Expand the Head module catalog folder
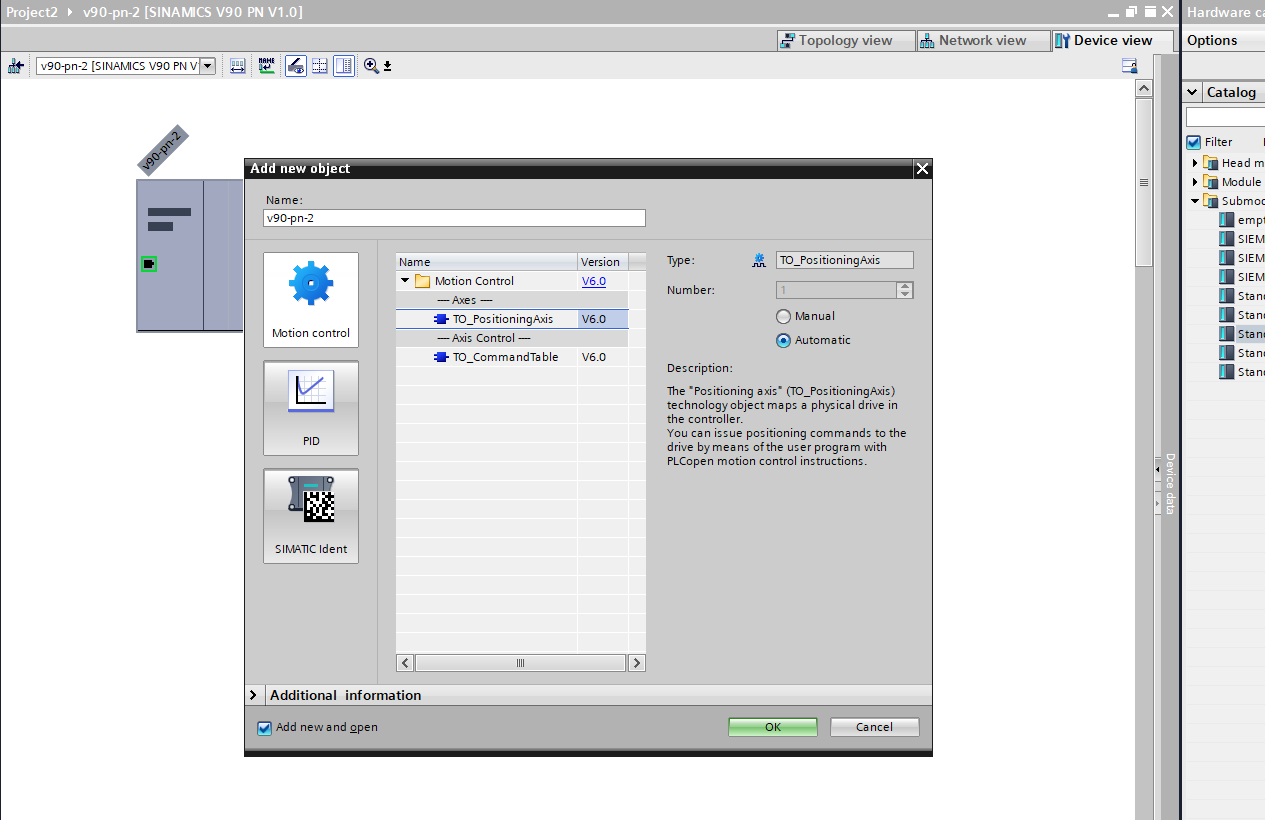Image resolution: width=1265 pixels, height=820 pixels. tap(1195, 163)
